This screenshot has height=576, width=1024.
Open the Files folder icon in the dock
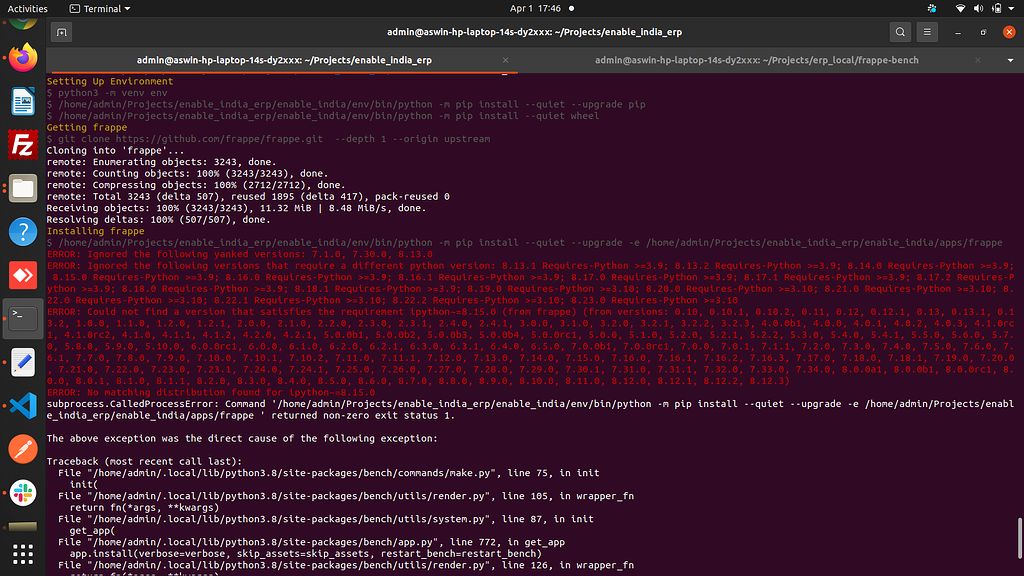[22, 188]
